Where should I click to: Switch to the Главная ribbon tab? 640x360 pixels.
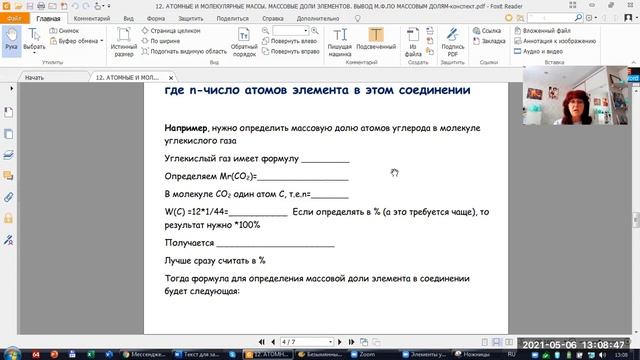(x=48, y=18)
